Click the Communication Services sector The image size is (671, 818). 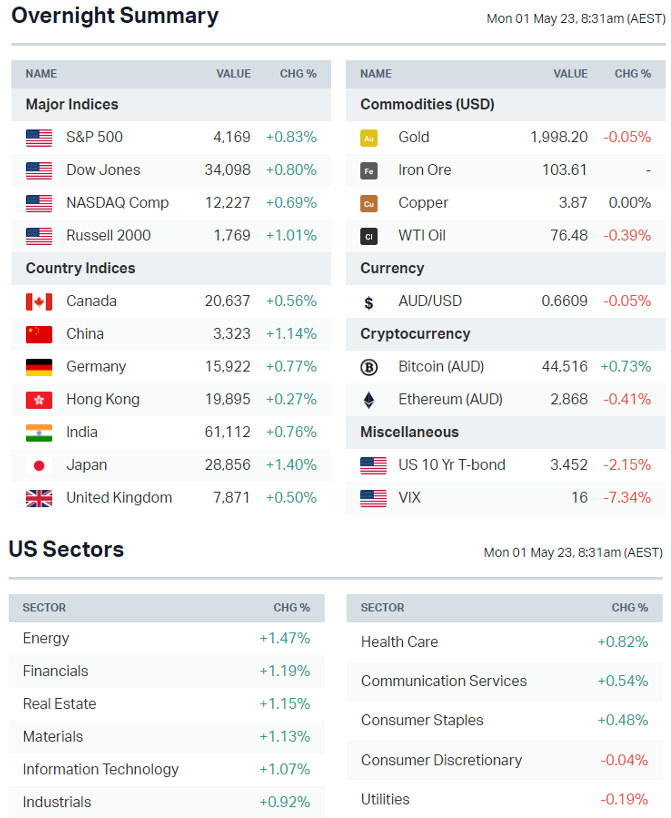point(443,681)
